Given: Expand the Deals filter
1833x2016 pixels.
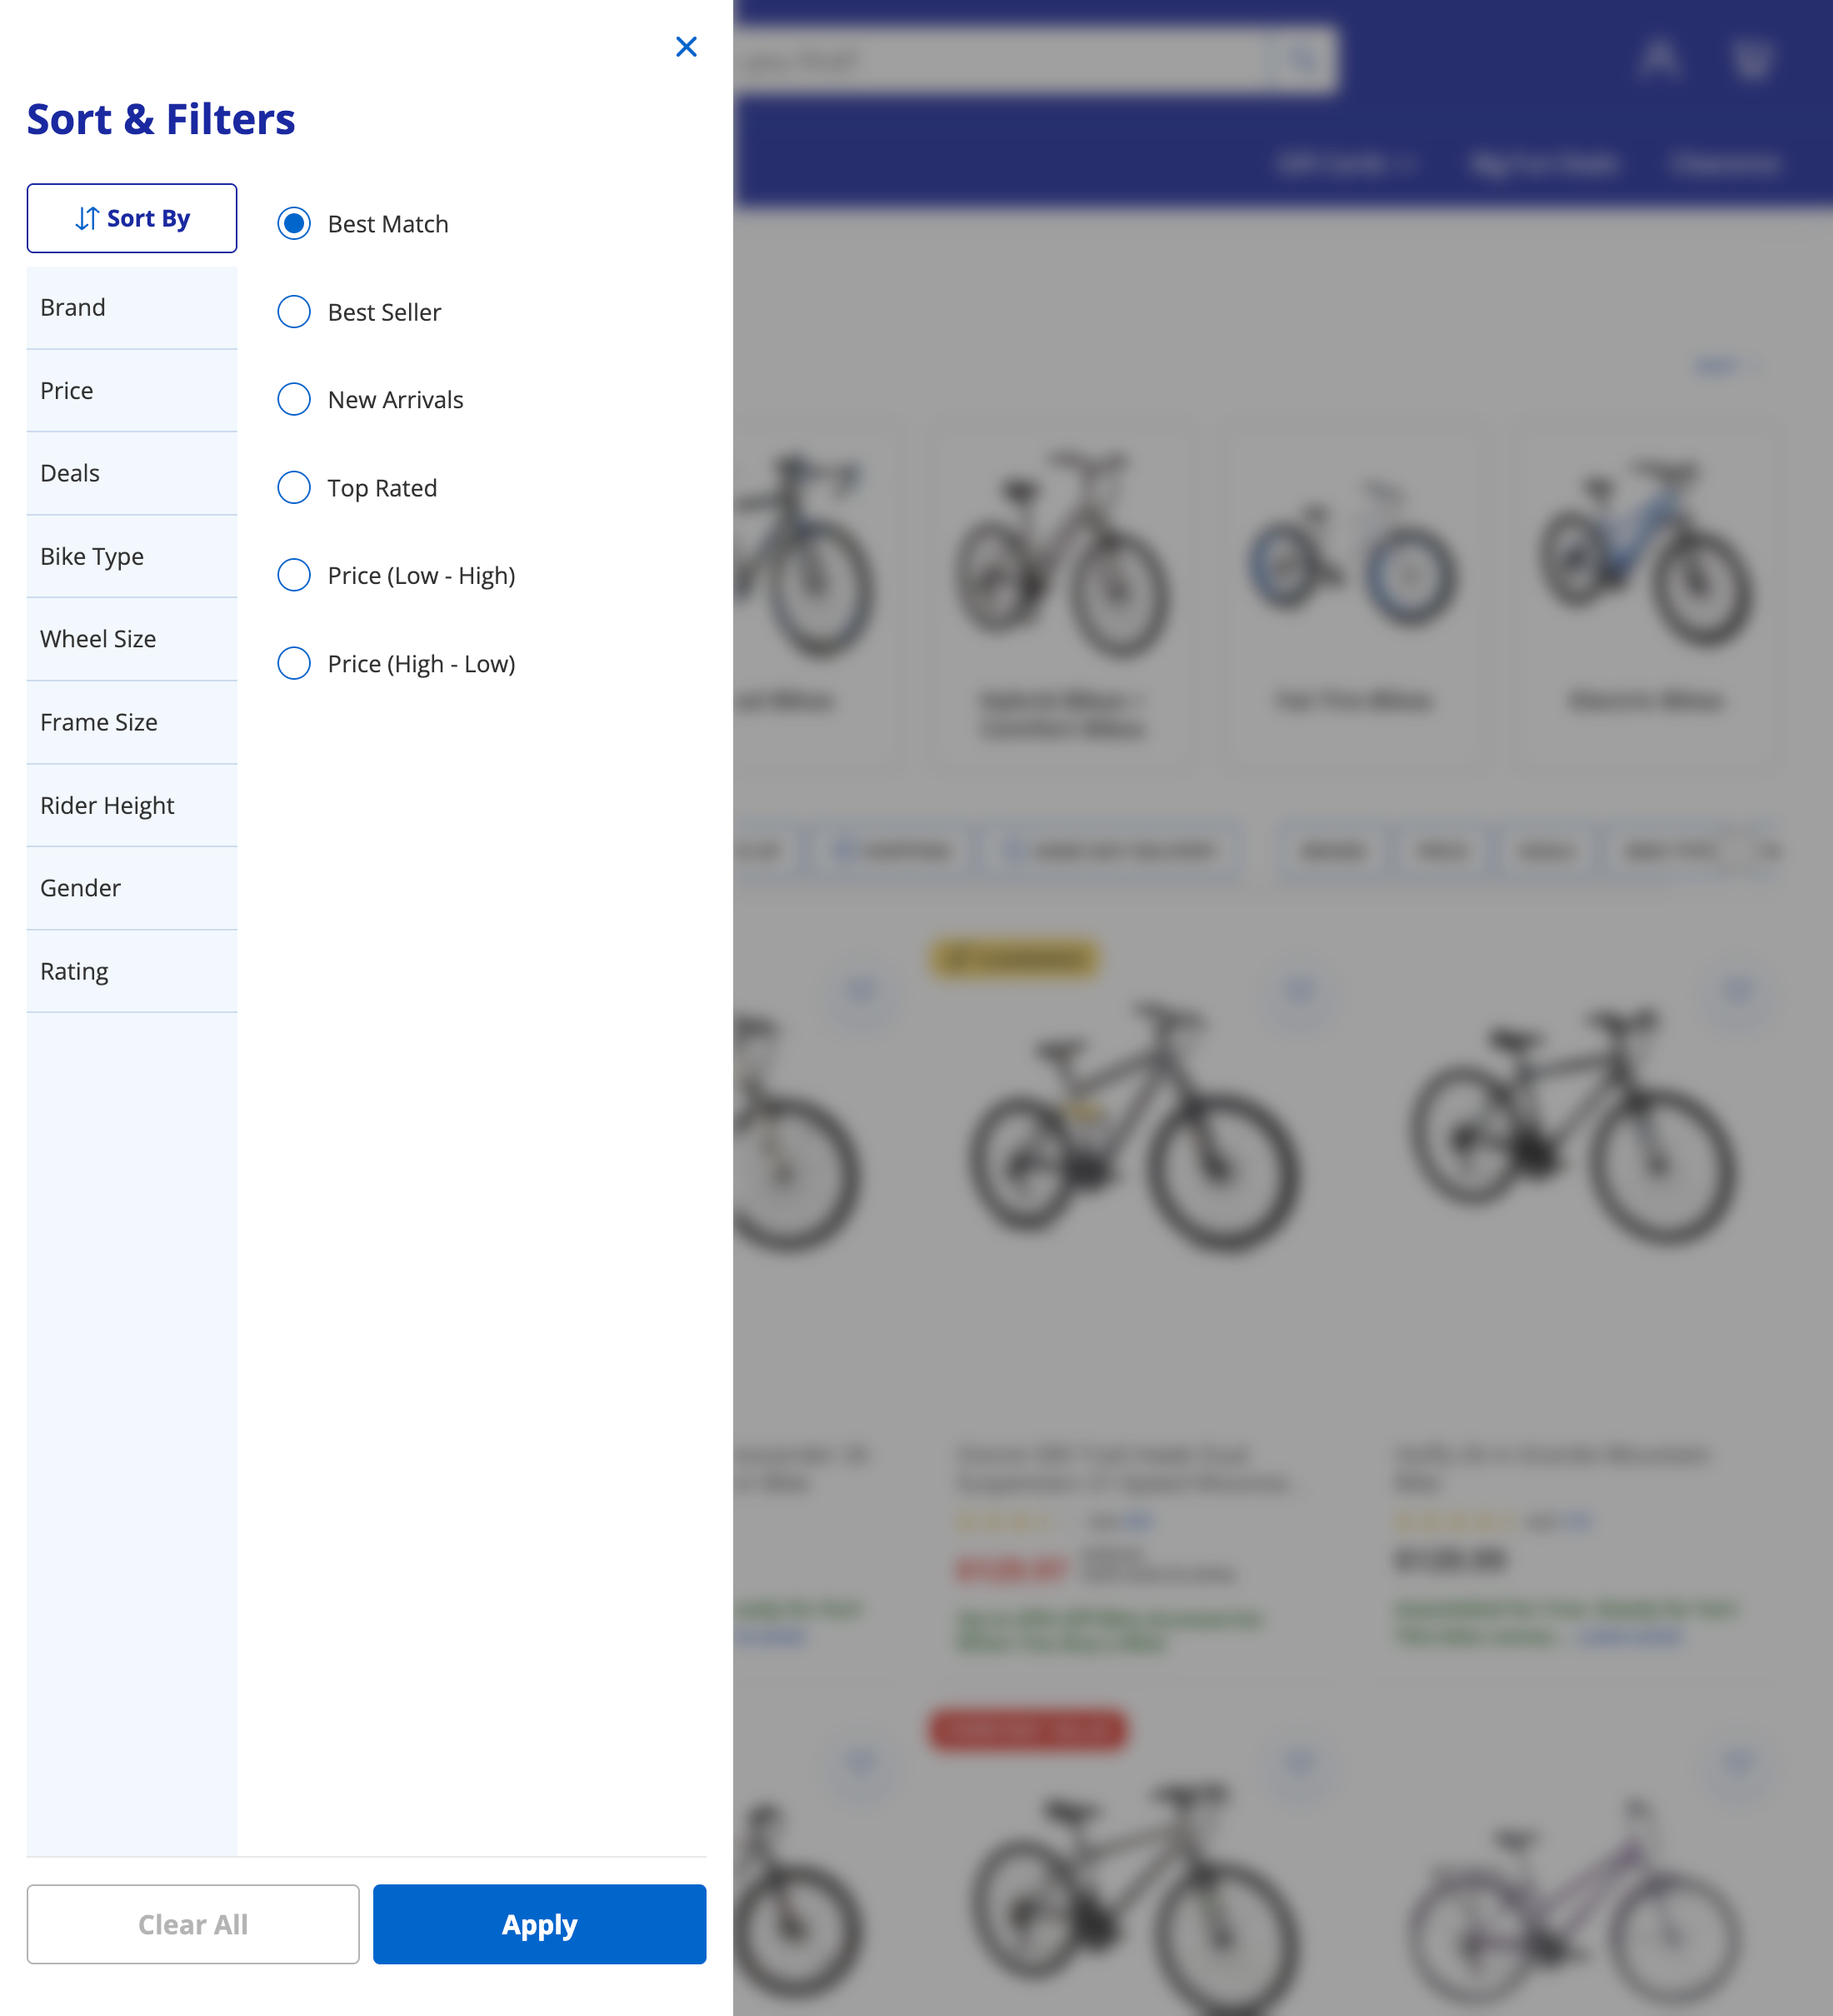Looking at the screenshot, I should [132, 472].
